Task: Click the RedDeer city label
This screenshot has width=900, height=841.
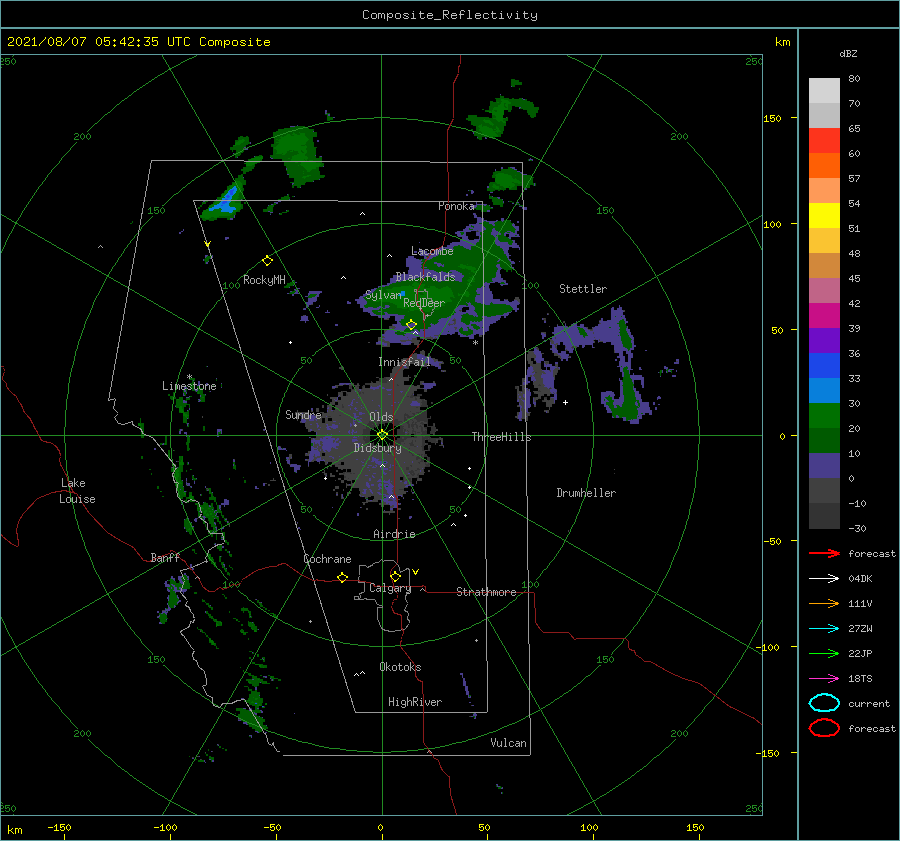Action: 424,303
